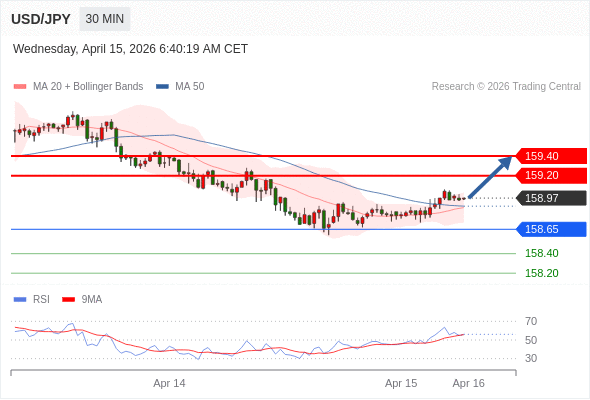This screenshot has width=590, height=400.
Task: Click the 158.20 support level value
Action: 541,273
